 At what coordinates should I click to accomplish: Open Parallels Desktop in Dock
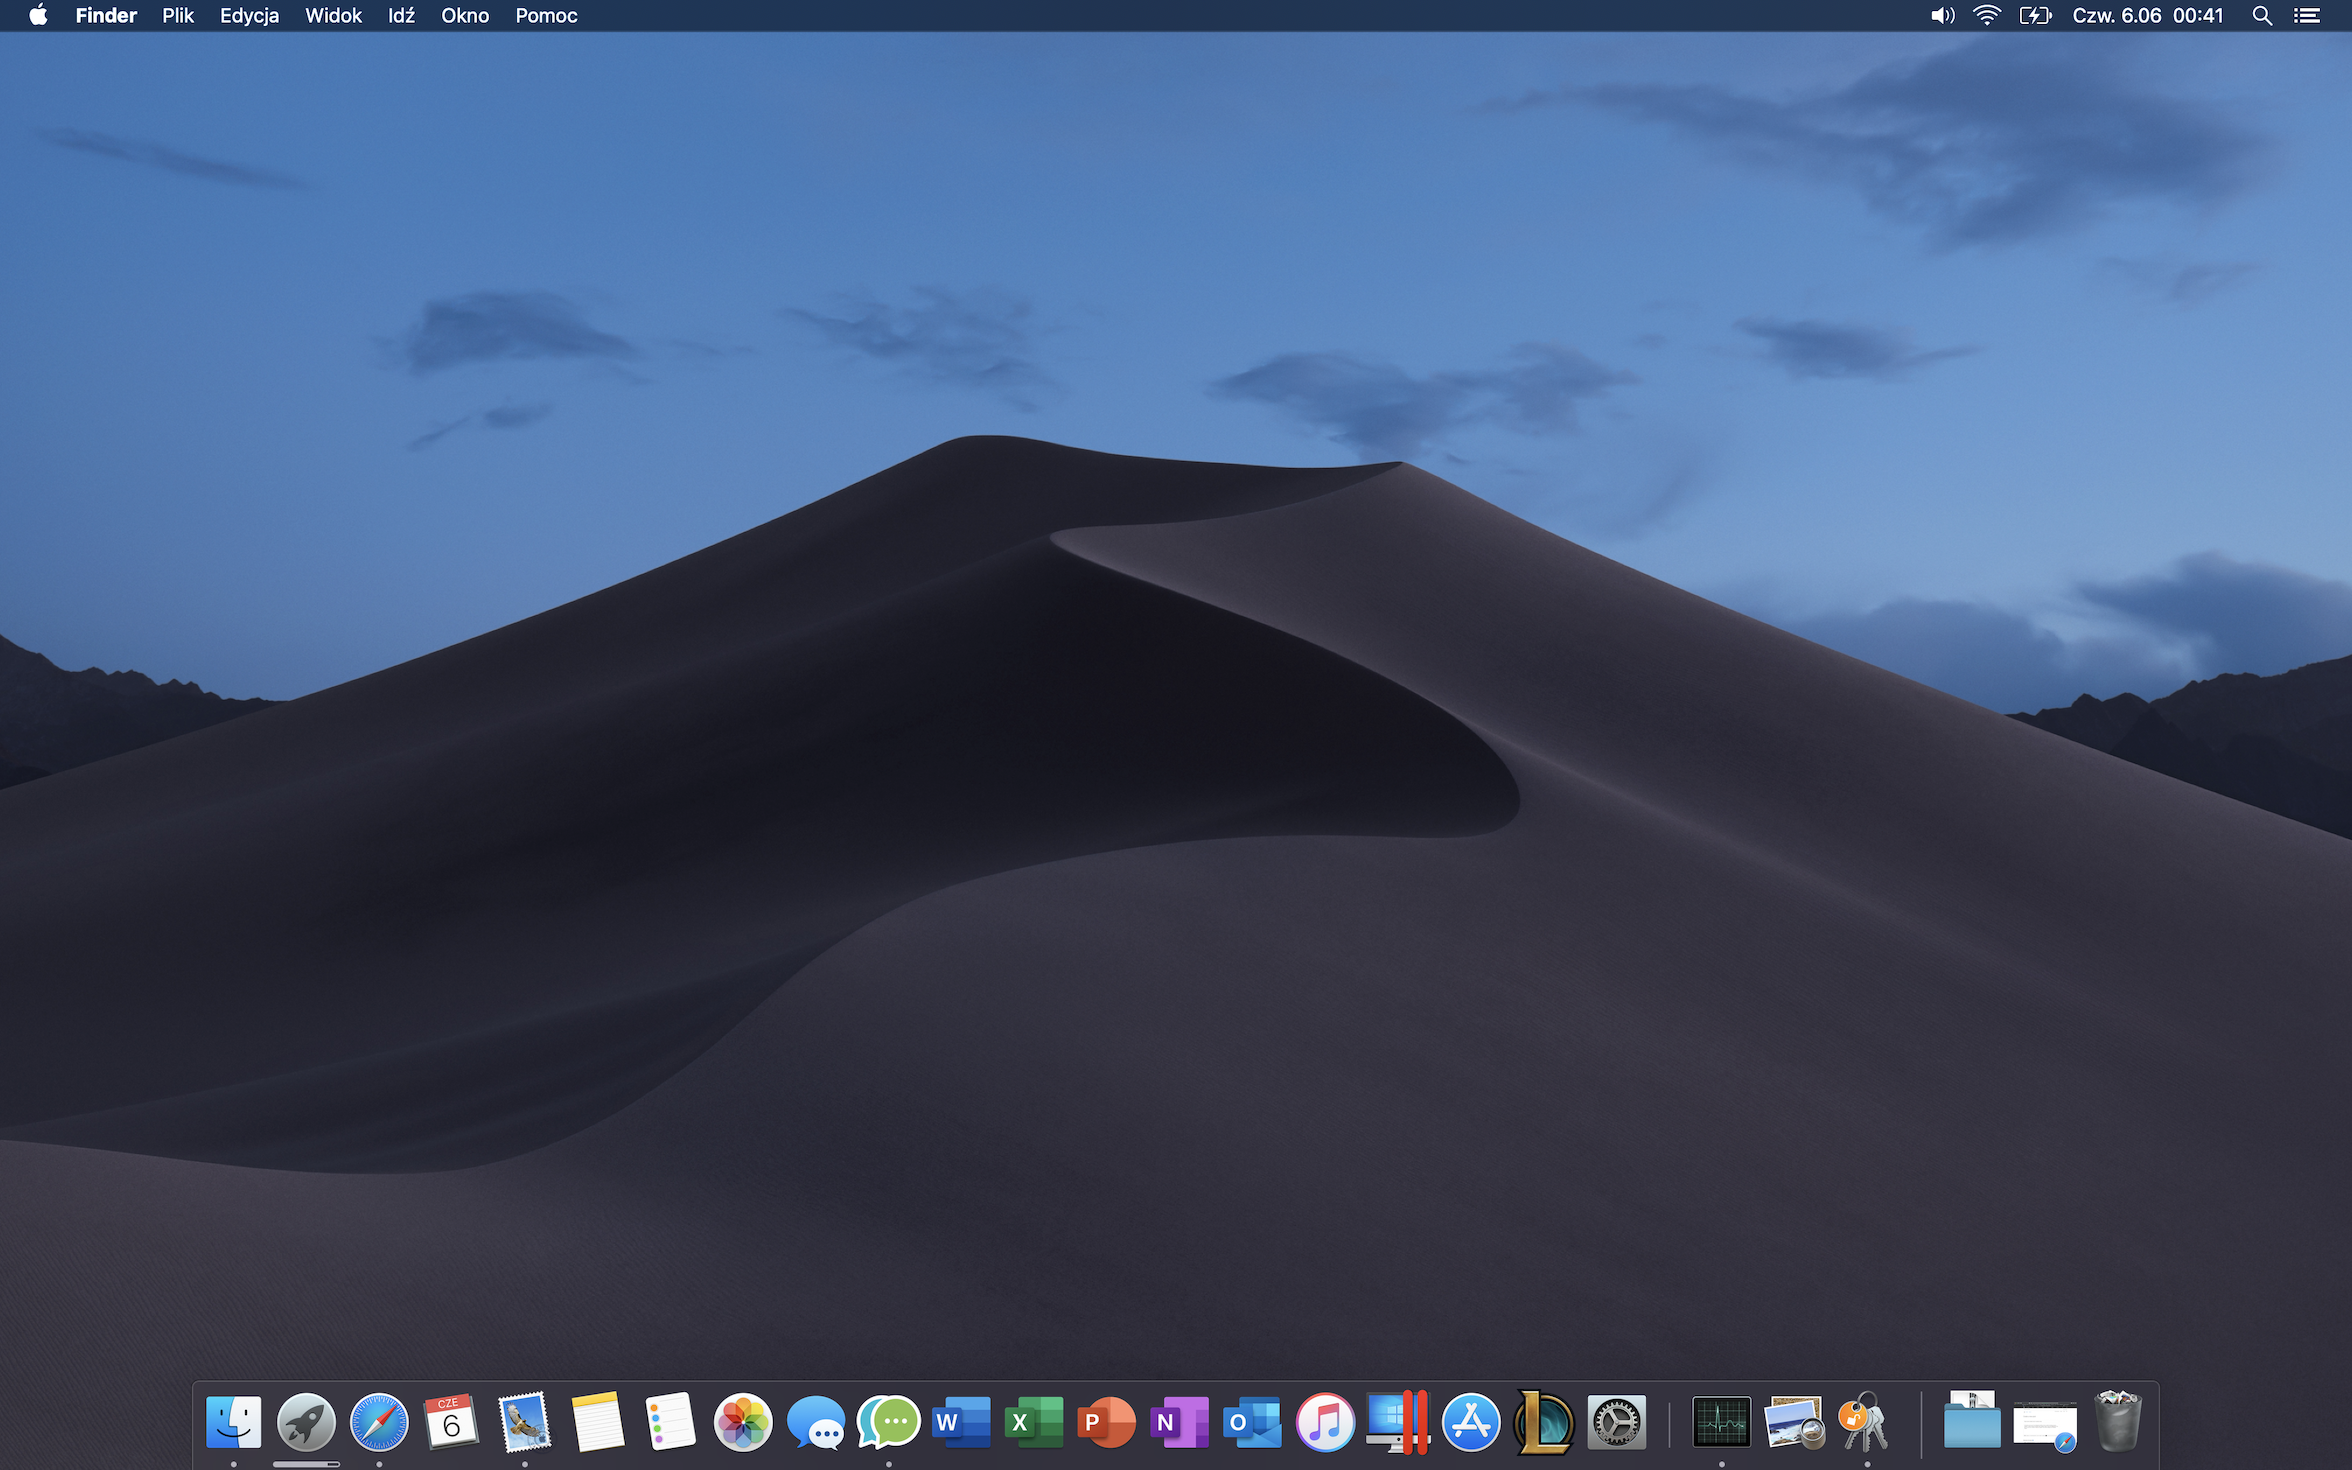pyautogui.click(x=1398, y=1421)
